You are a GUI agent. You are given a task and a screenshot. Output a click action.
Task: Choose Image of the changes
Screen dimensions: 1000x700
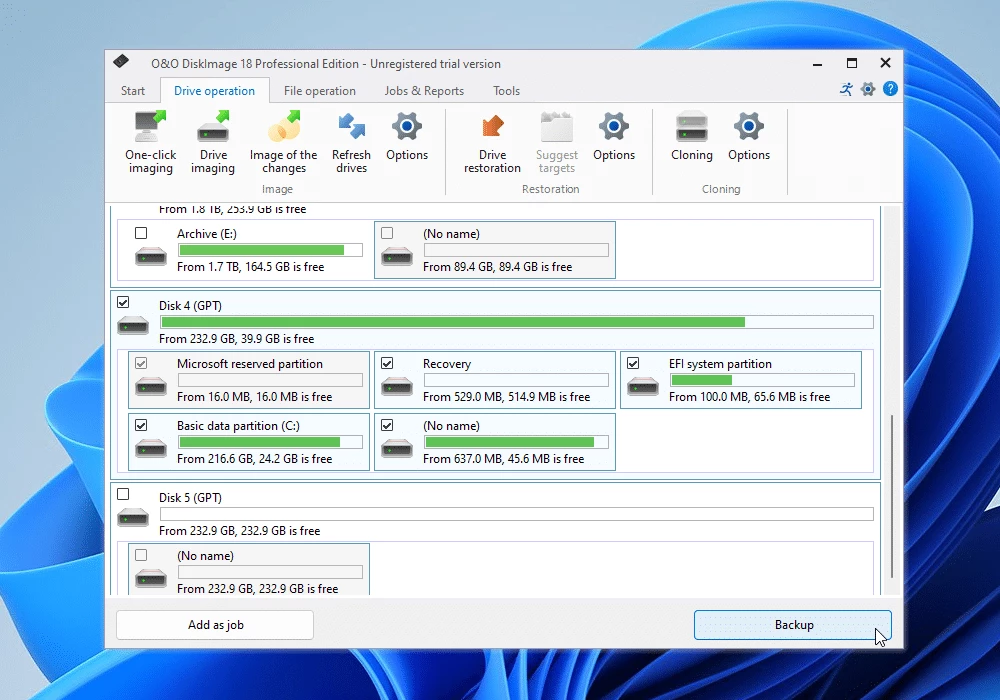coord(283,143)
